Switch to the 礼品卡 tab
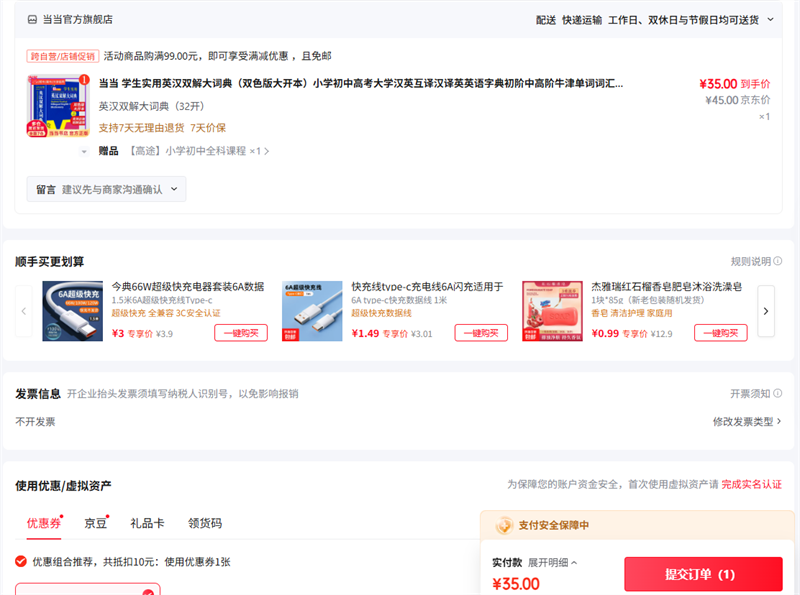This screenshot has width=800, height=595. pyautogui.click(x=147, y=523)
